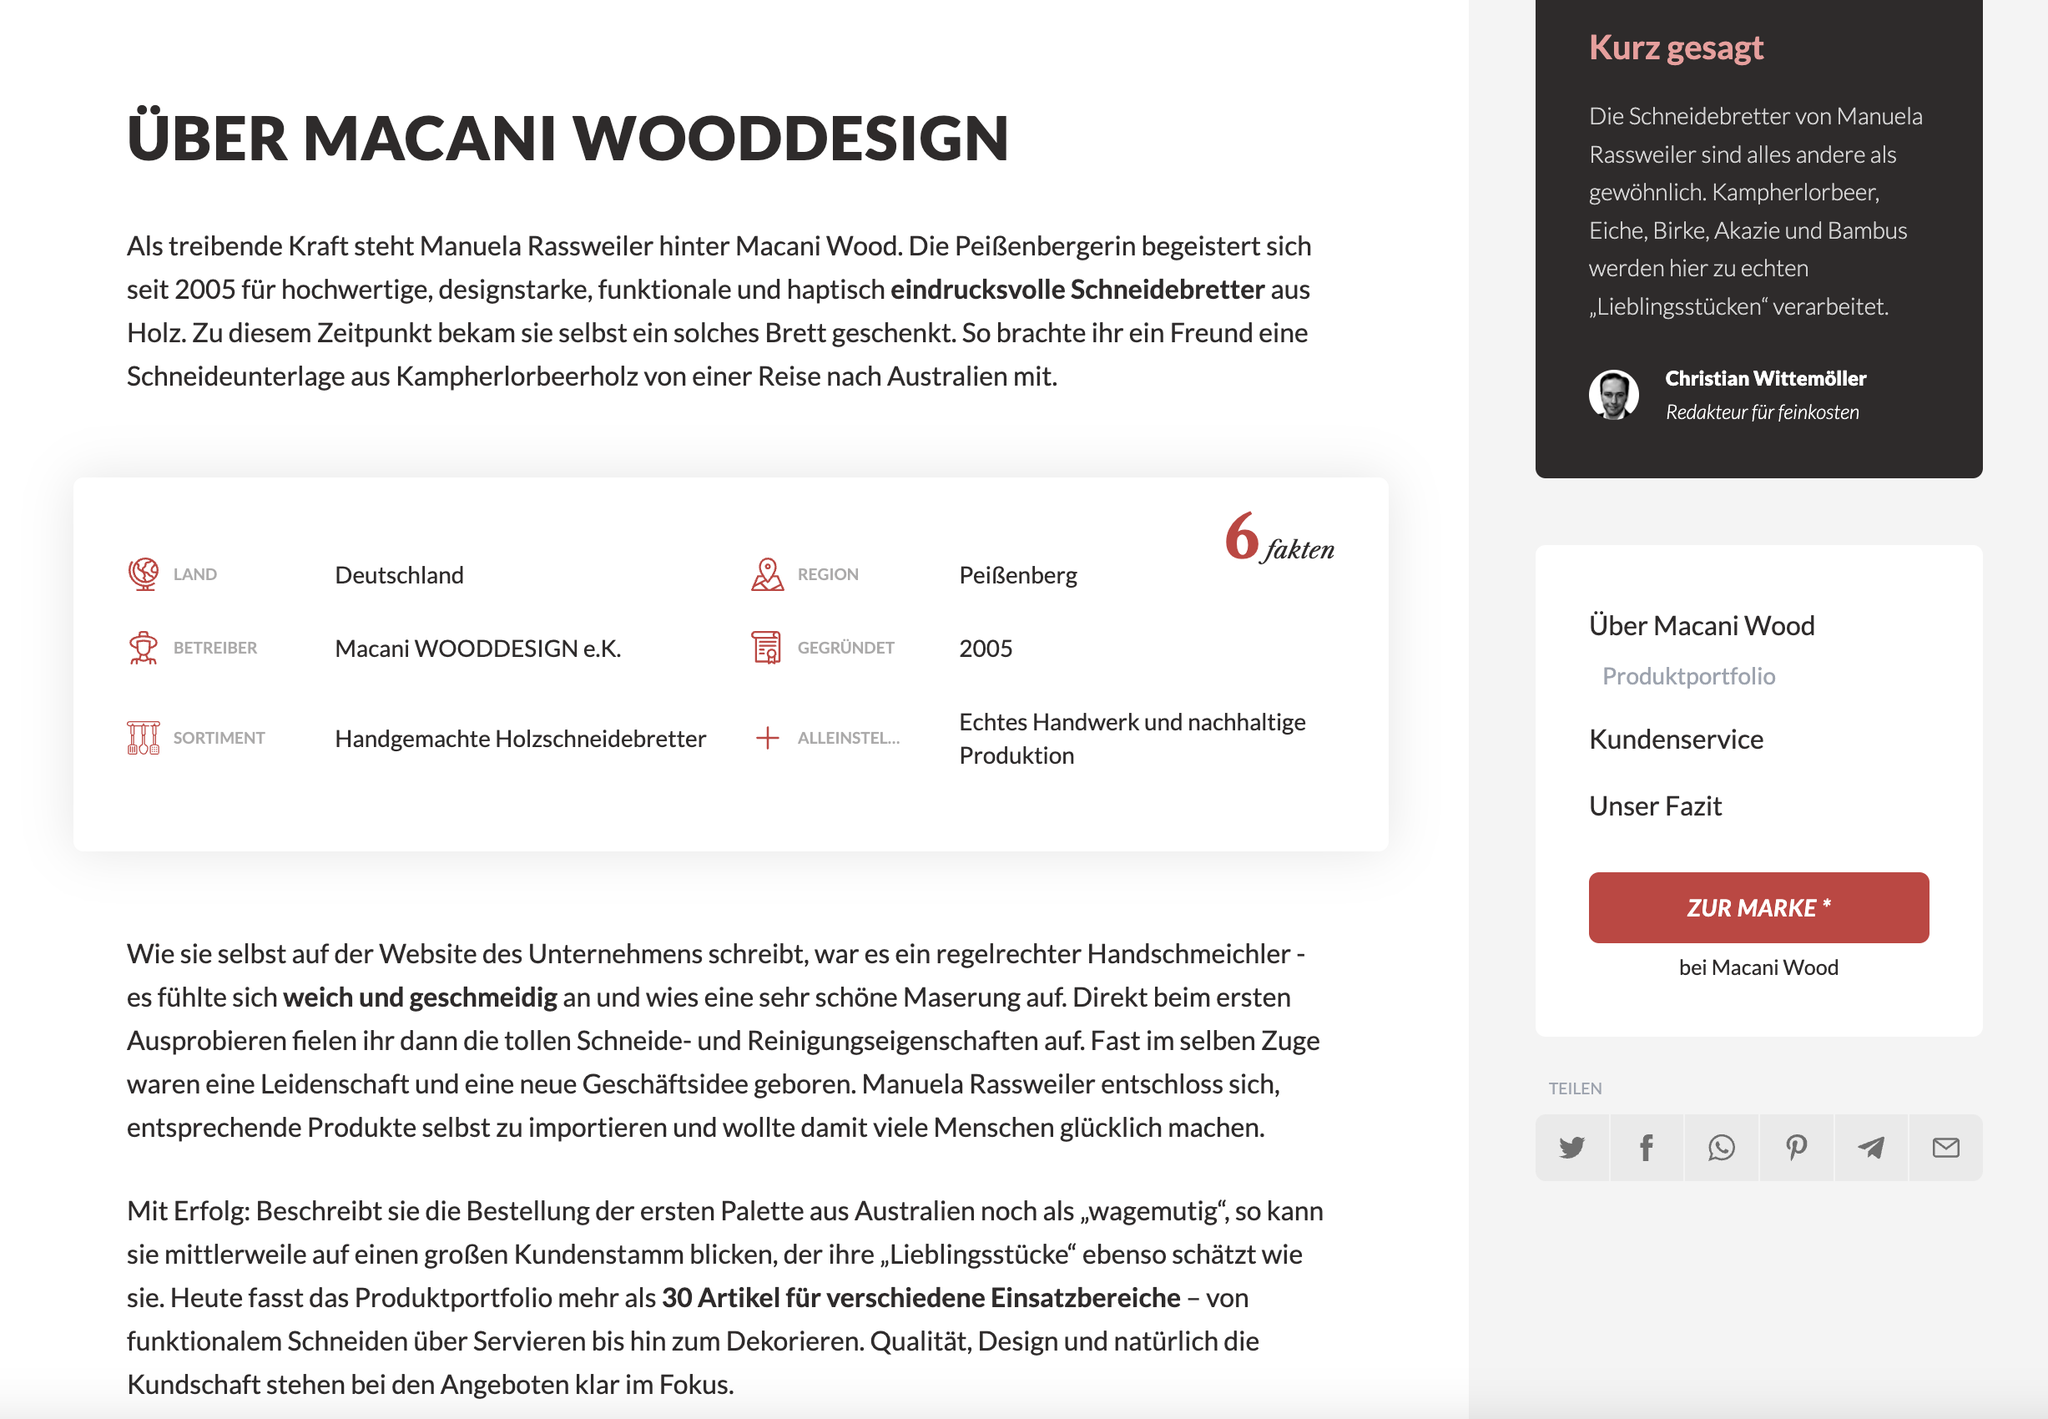Pin this page with Pinterest icon
The height and width of the screenshot is (1419, 2048).
click(x=1796, y=1147)
